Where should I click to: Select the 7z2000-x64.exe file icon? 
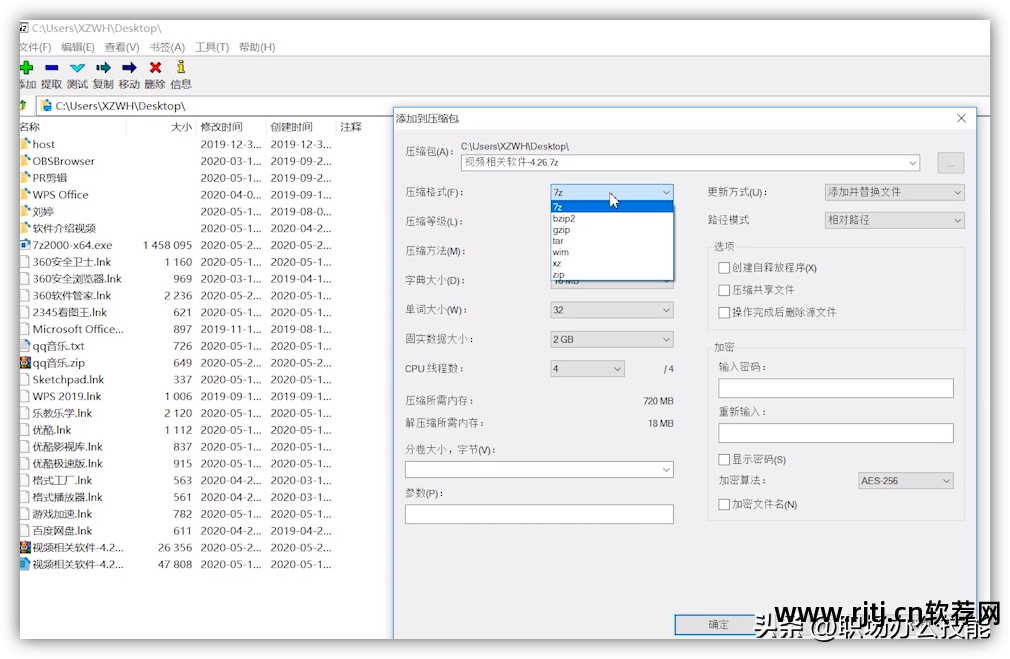pos(25,245)
